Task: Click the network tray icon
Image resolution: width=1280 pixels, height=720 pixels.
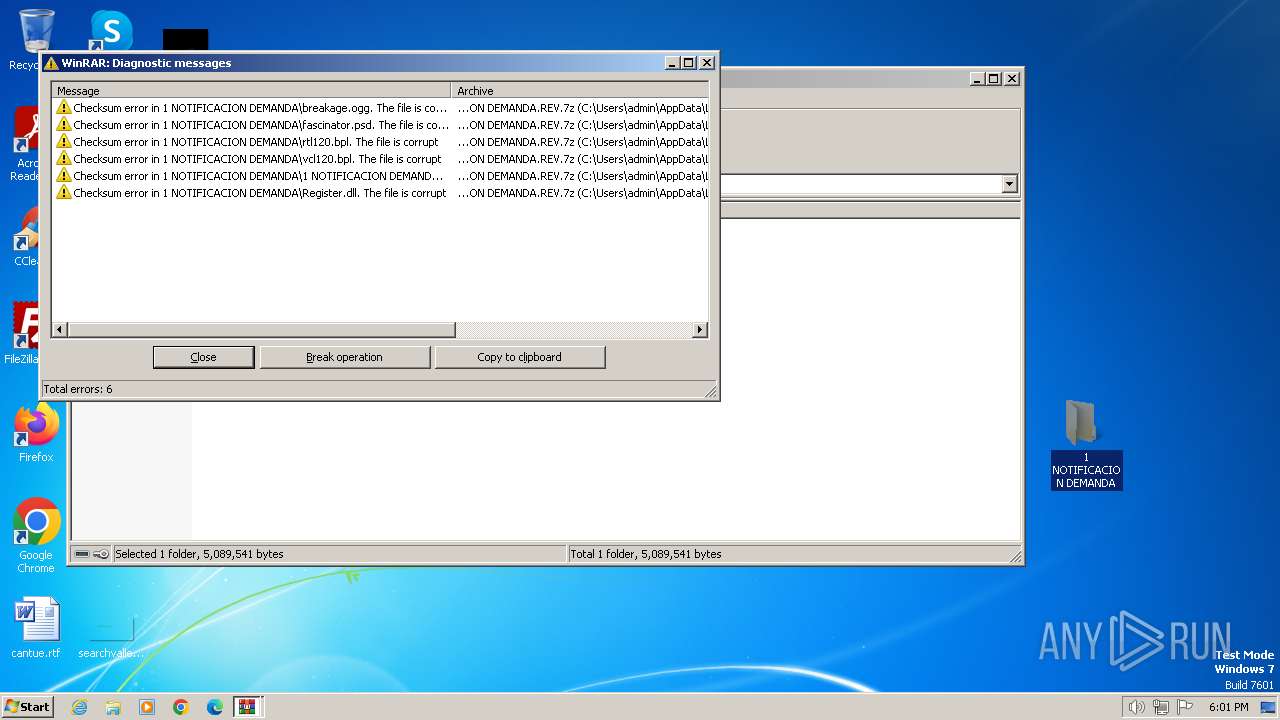Action: click(1161, 707)
